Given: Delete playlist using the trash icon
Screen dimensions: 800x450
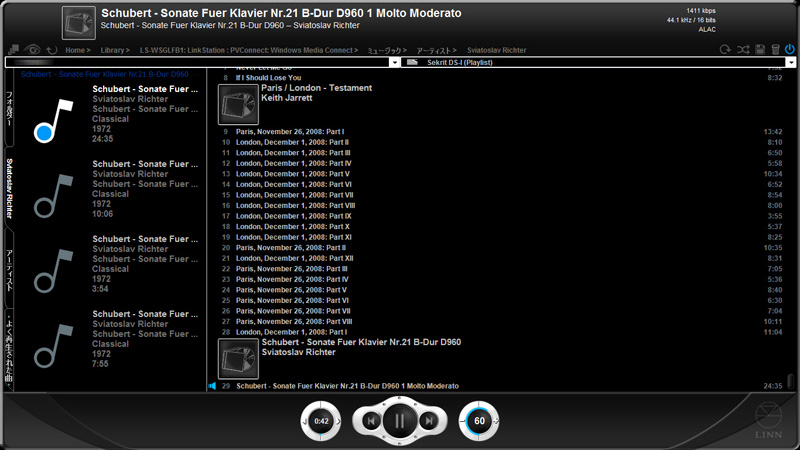Looking at the screenshot, I should click(774, 49).
